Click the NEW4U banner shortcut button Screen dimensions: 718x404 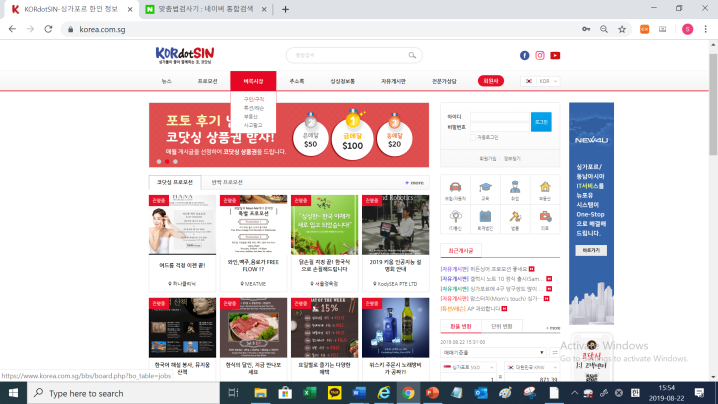click(591, 250)
